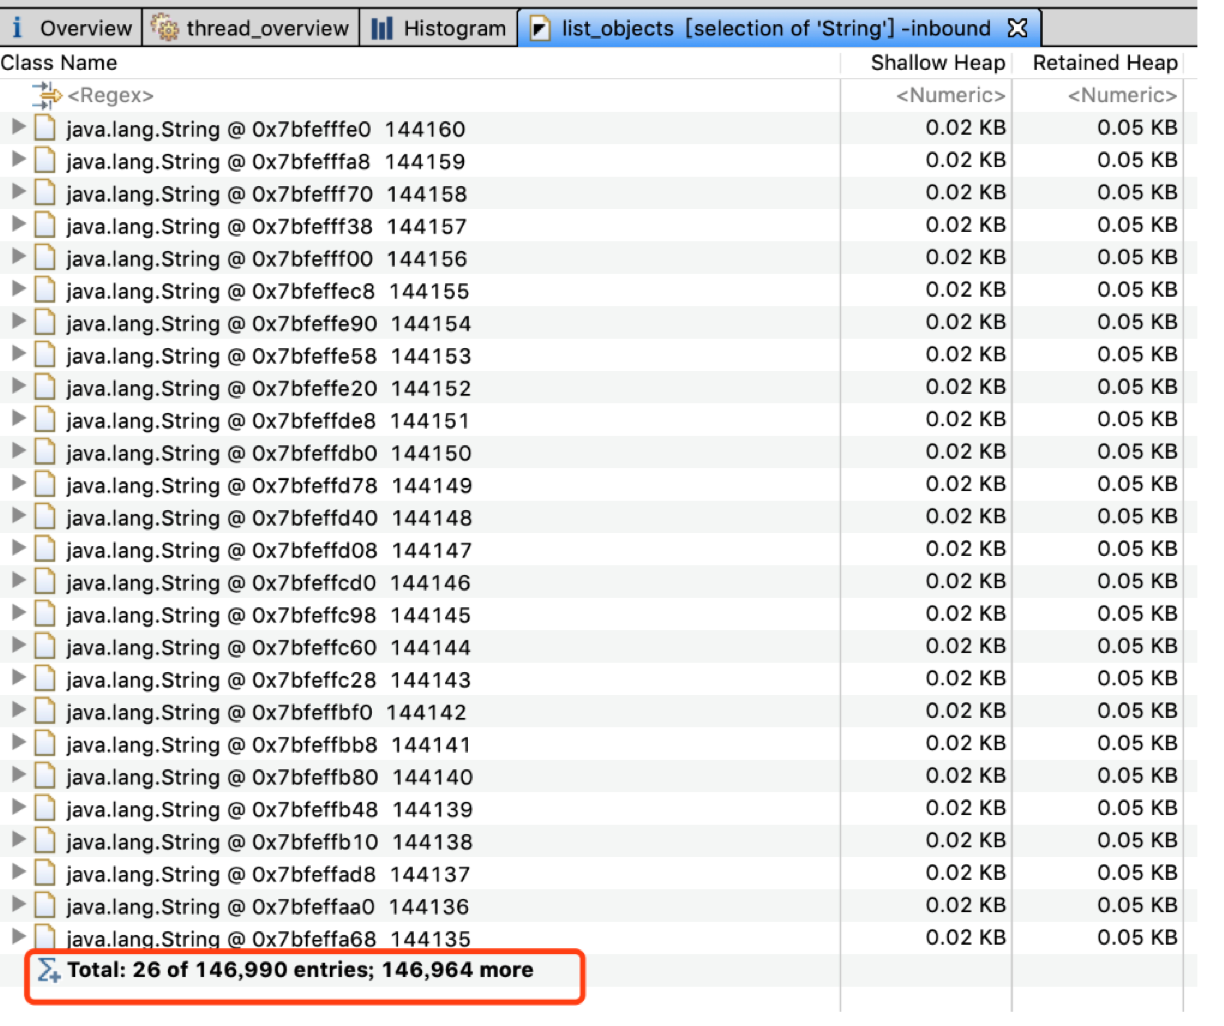Click the object icon for String 144160

[45, 129]
